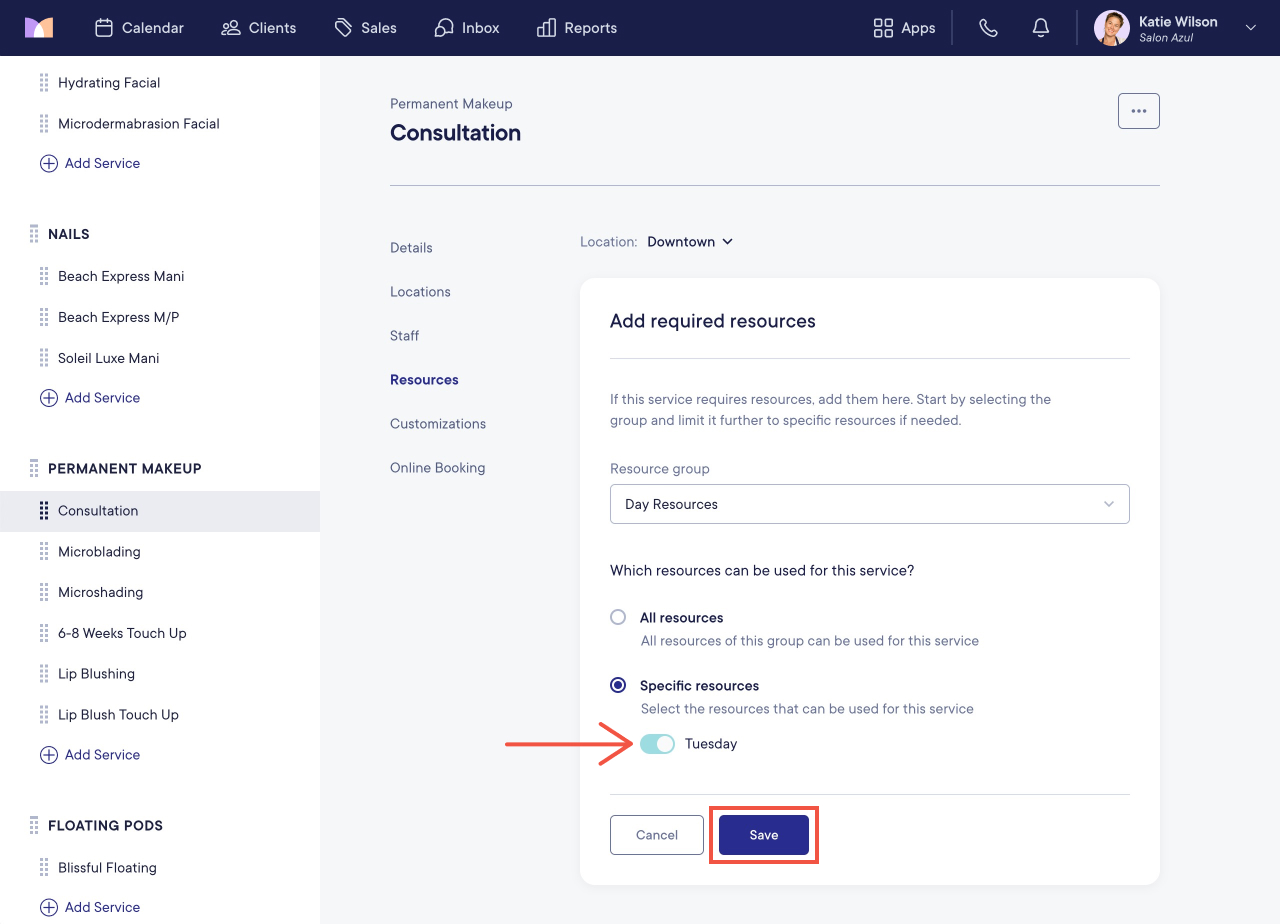Click the drag handle beside Blissful Floating

click(x=44, y=868)
